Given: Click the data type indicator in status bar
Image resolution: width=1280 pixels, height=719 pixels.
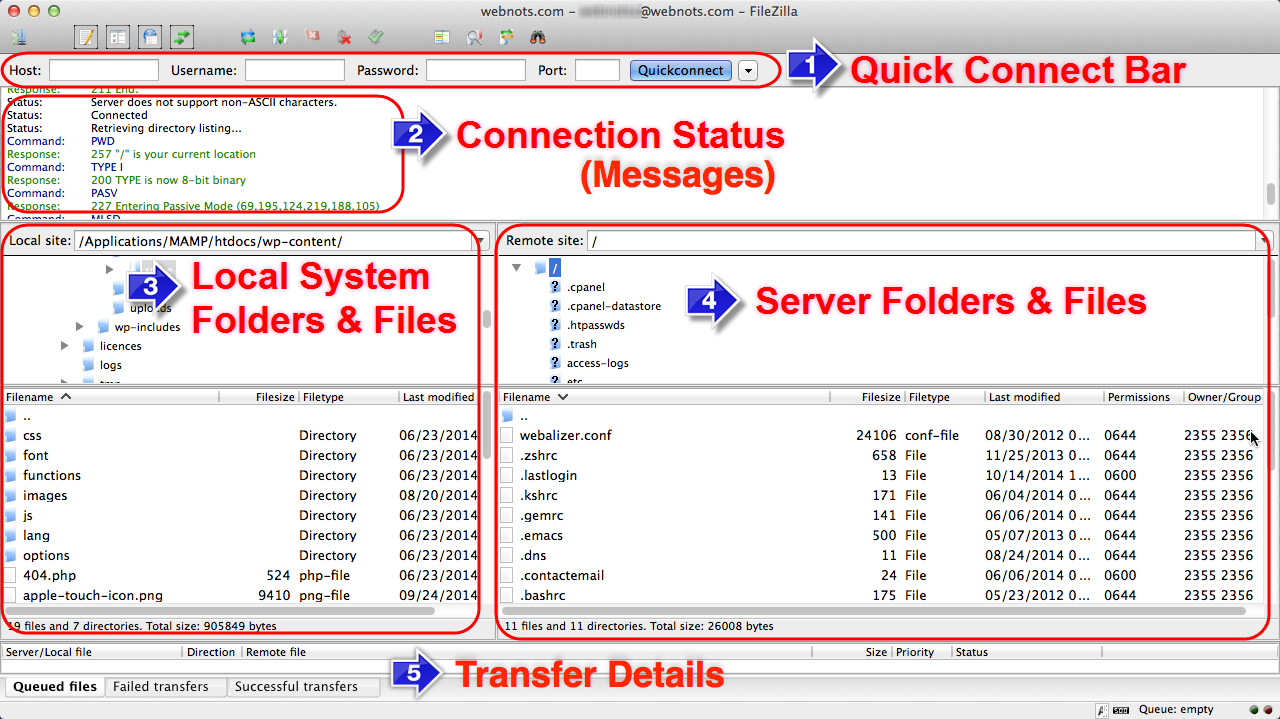Looking at the screenshot, I should [x=1101, y=709].
